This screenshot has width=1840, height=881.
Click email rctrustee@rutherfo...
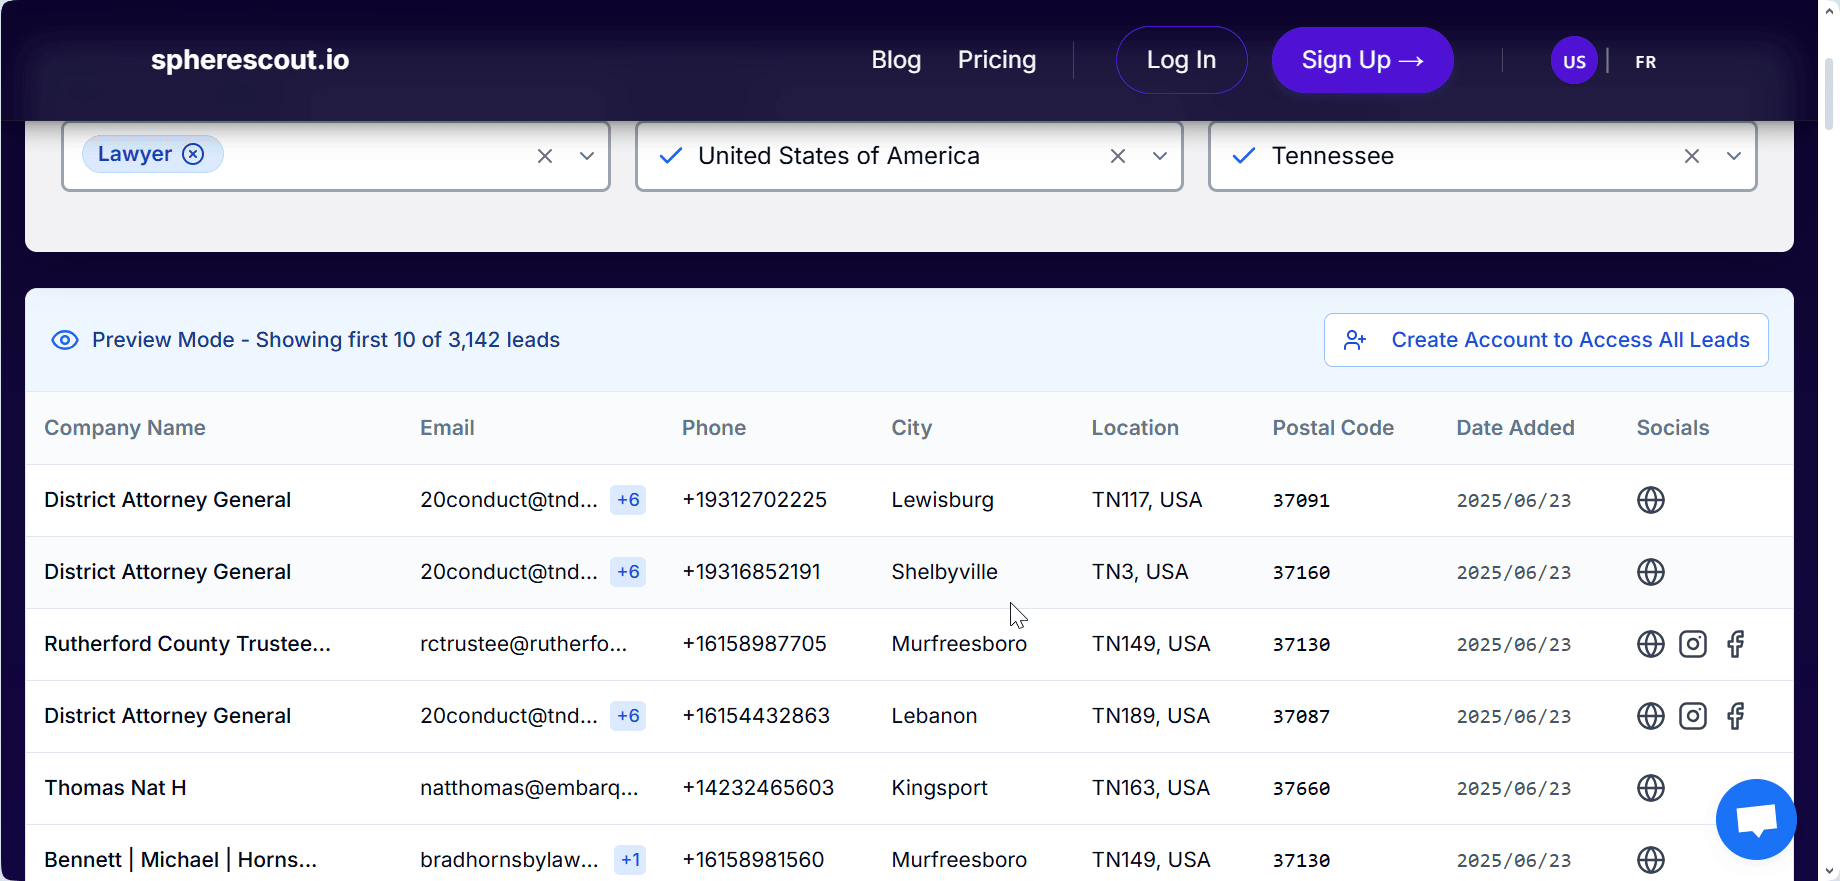(523, 644)
